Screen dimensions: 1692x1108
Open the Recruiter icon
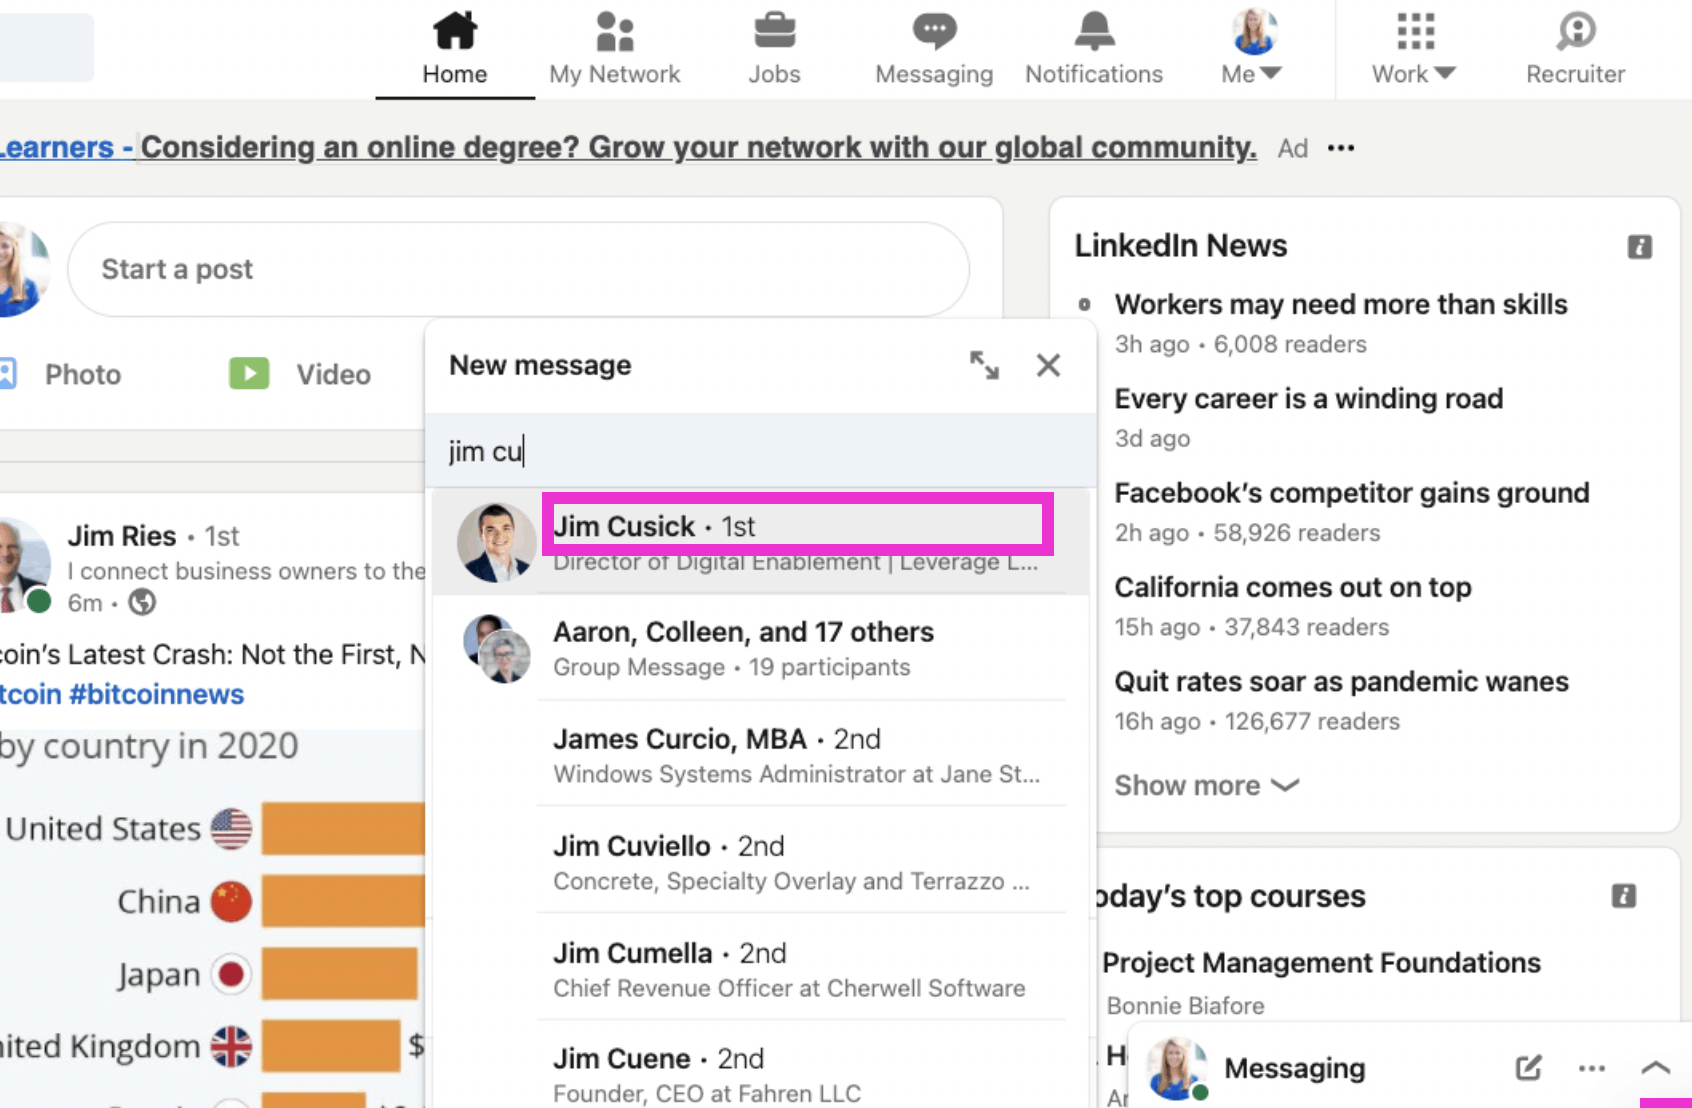click(1575, 31)
